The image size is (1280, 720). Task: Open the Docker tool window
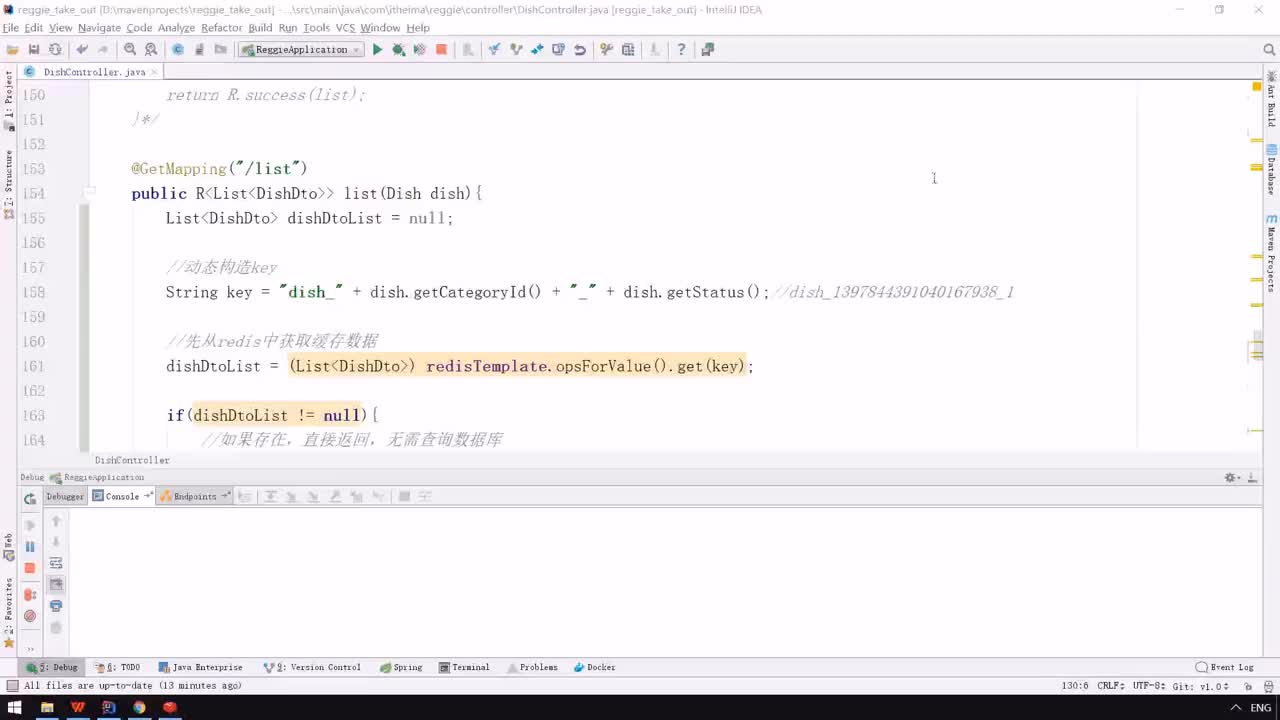point(595,667)
